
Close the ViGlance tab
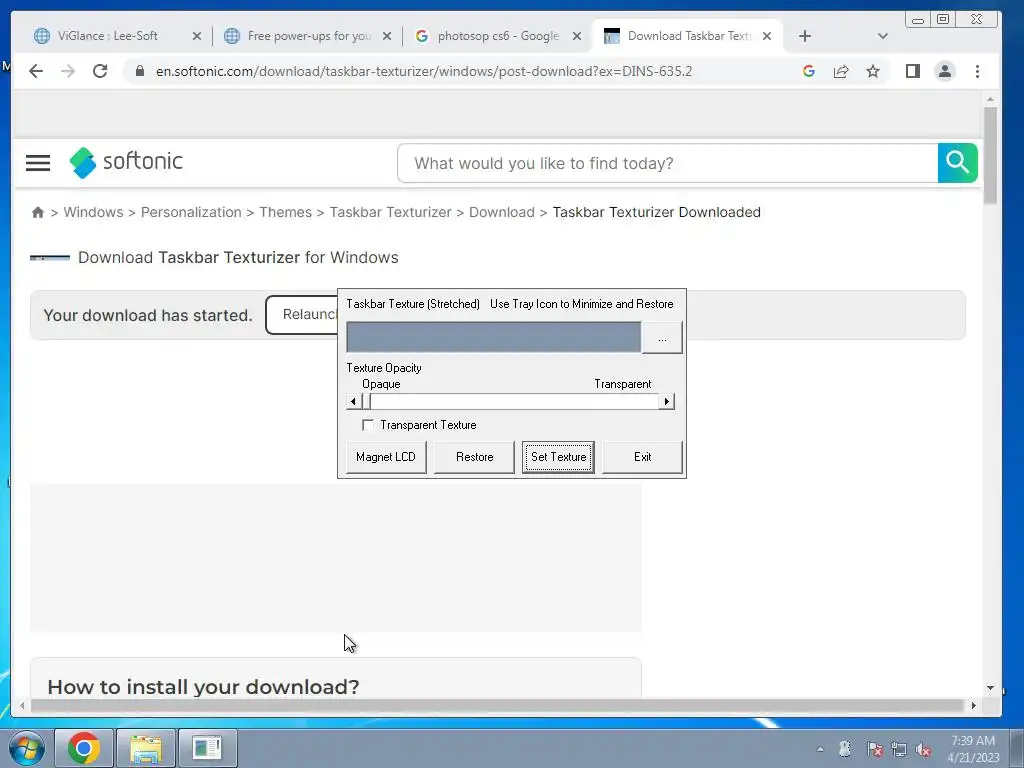[x=197, y=36]
